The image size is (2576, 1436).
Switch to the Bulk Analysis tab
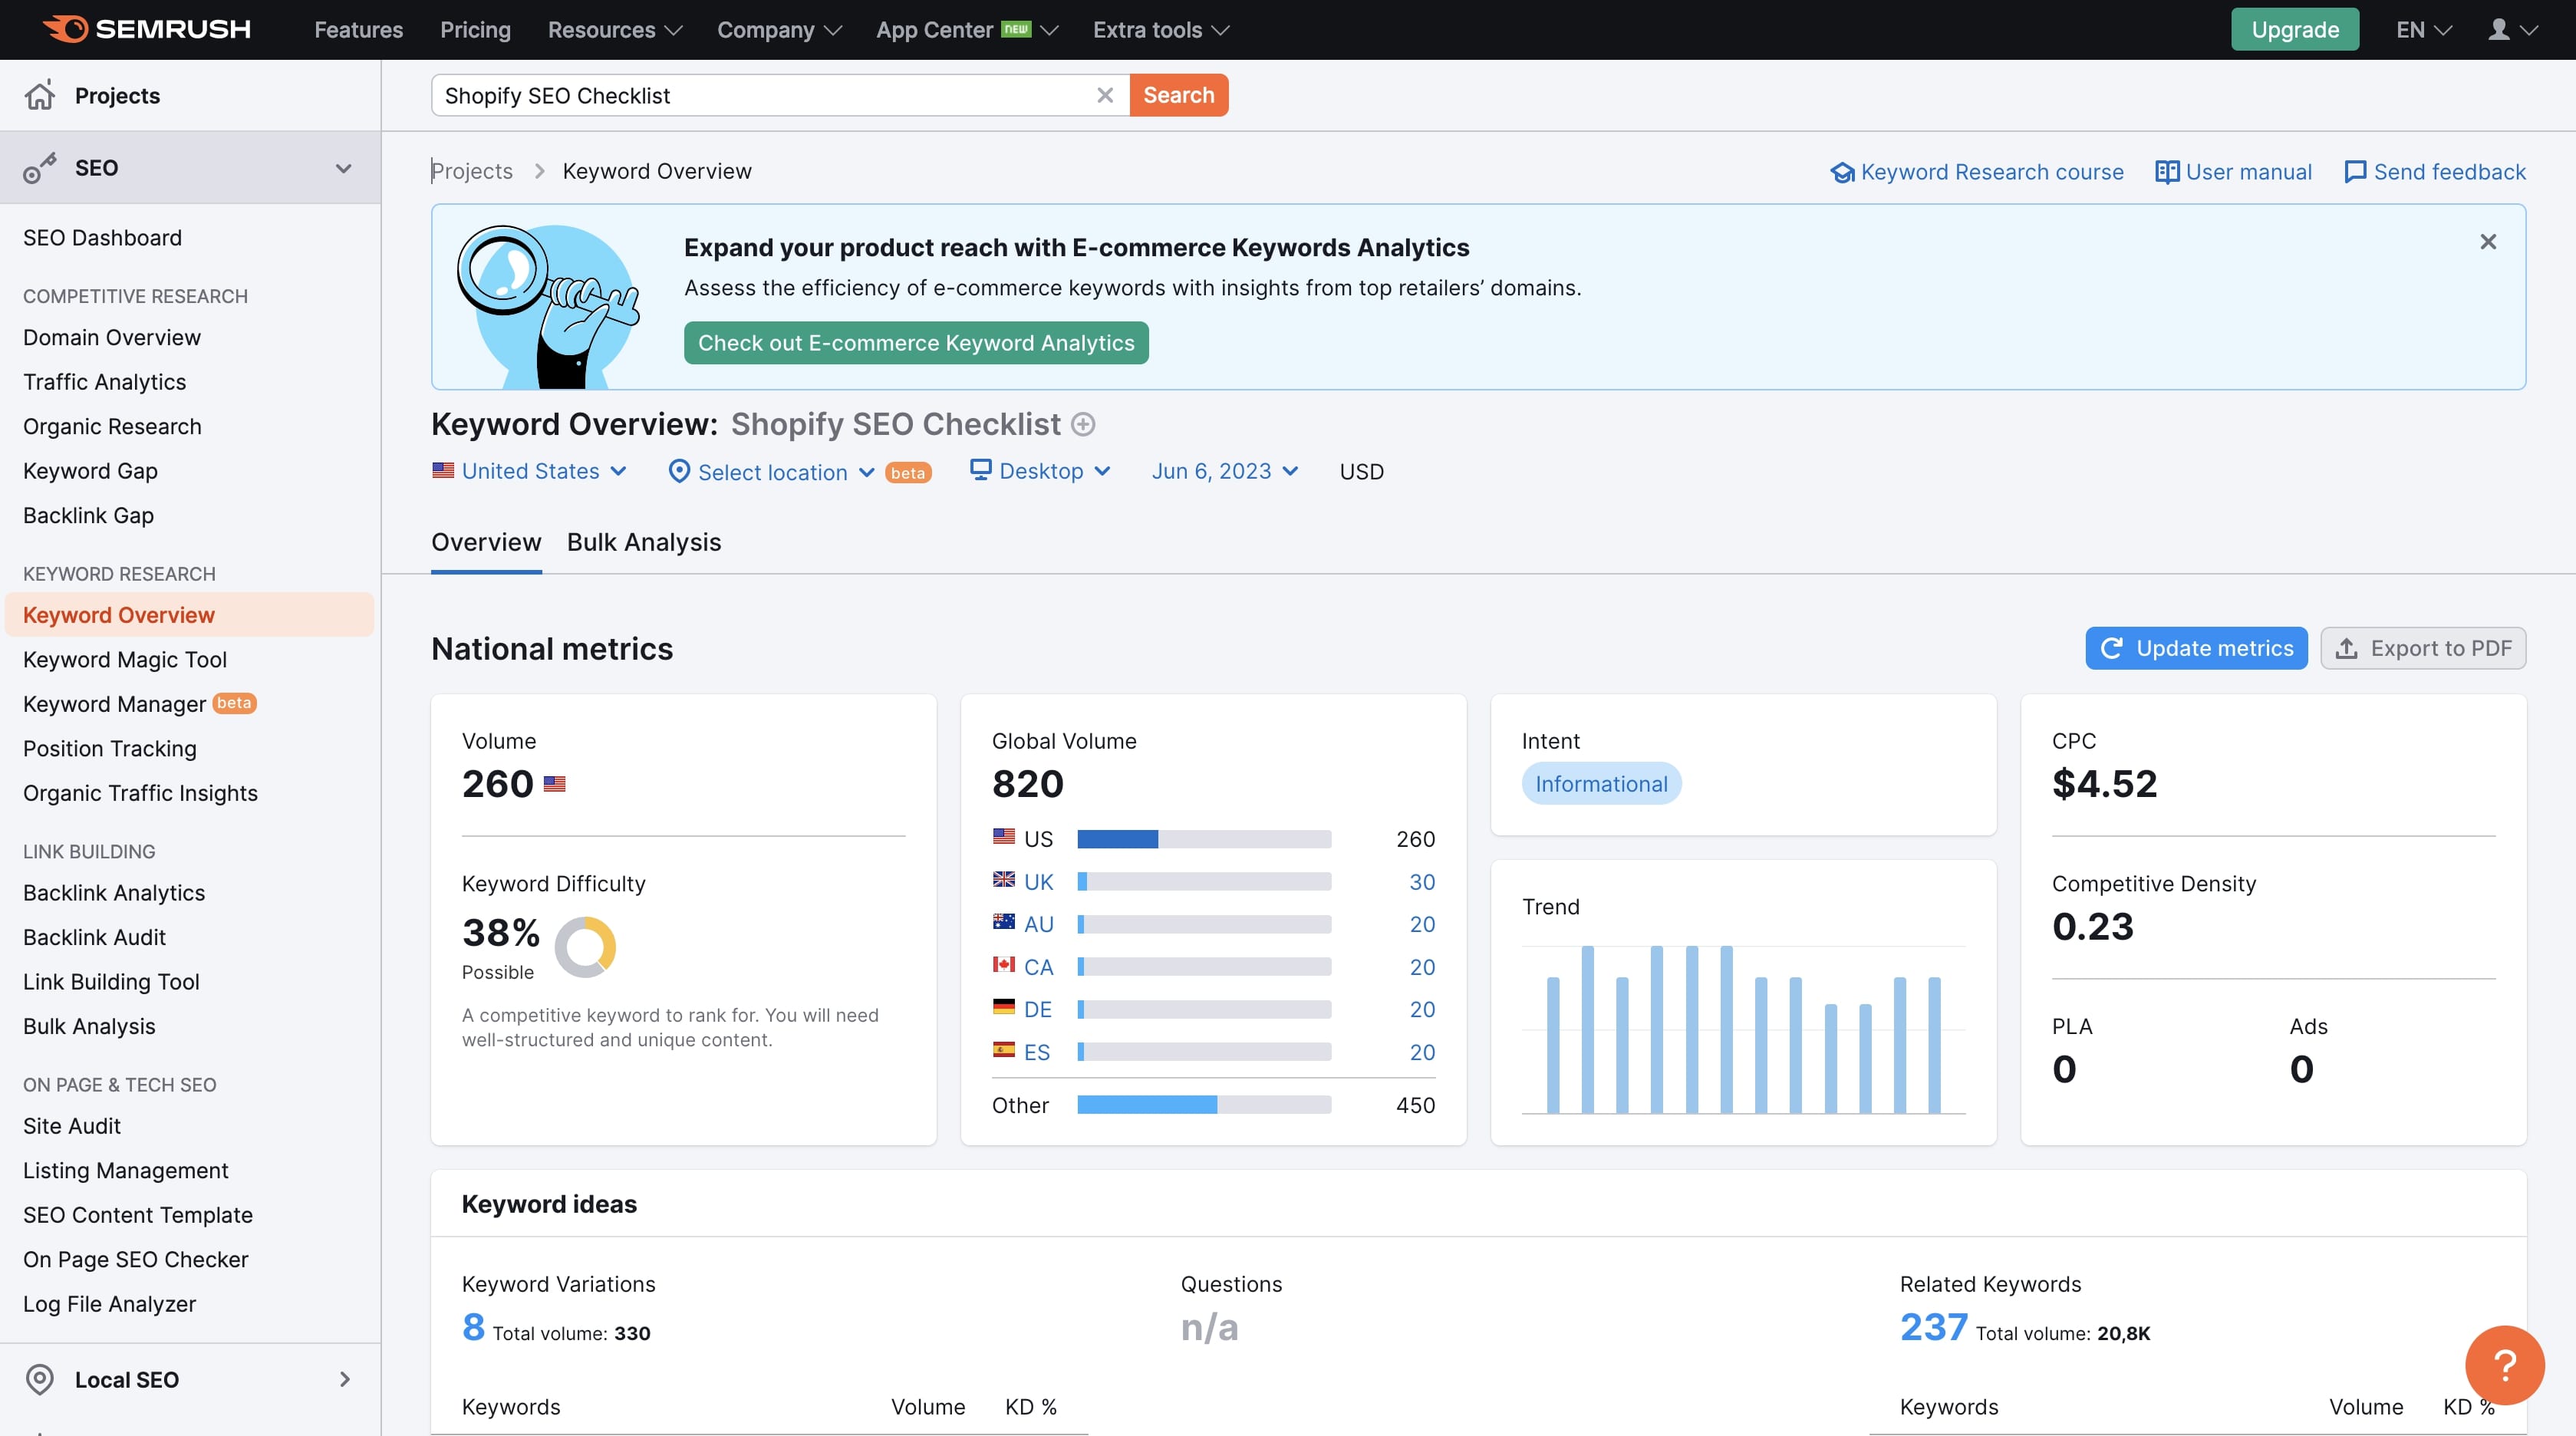(644, 542)
